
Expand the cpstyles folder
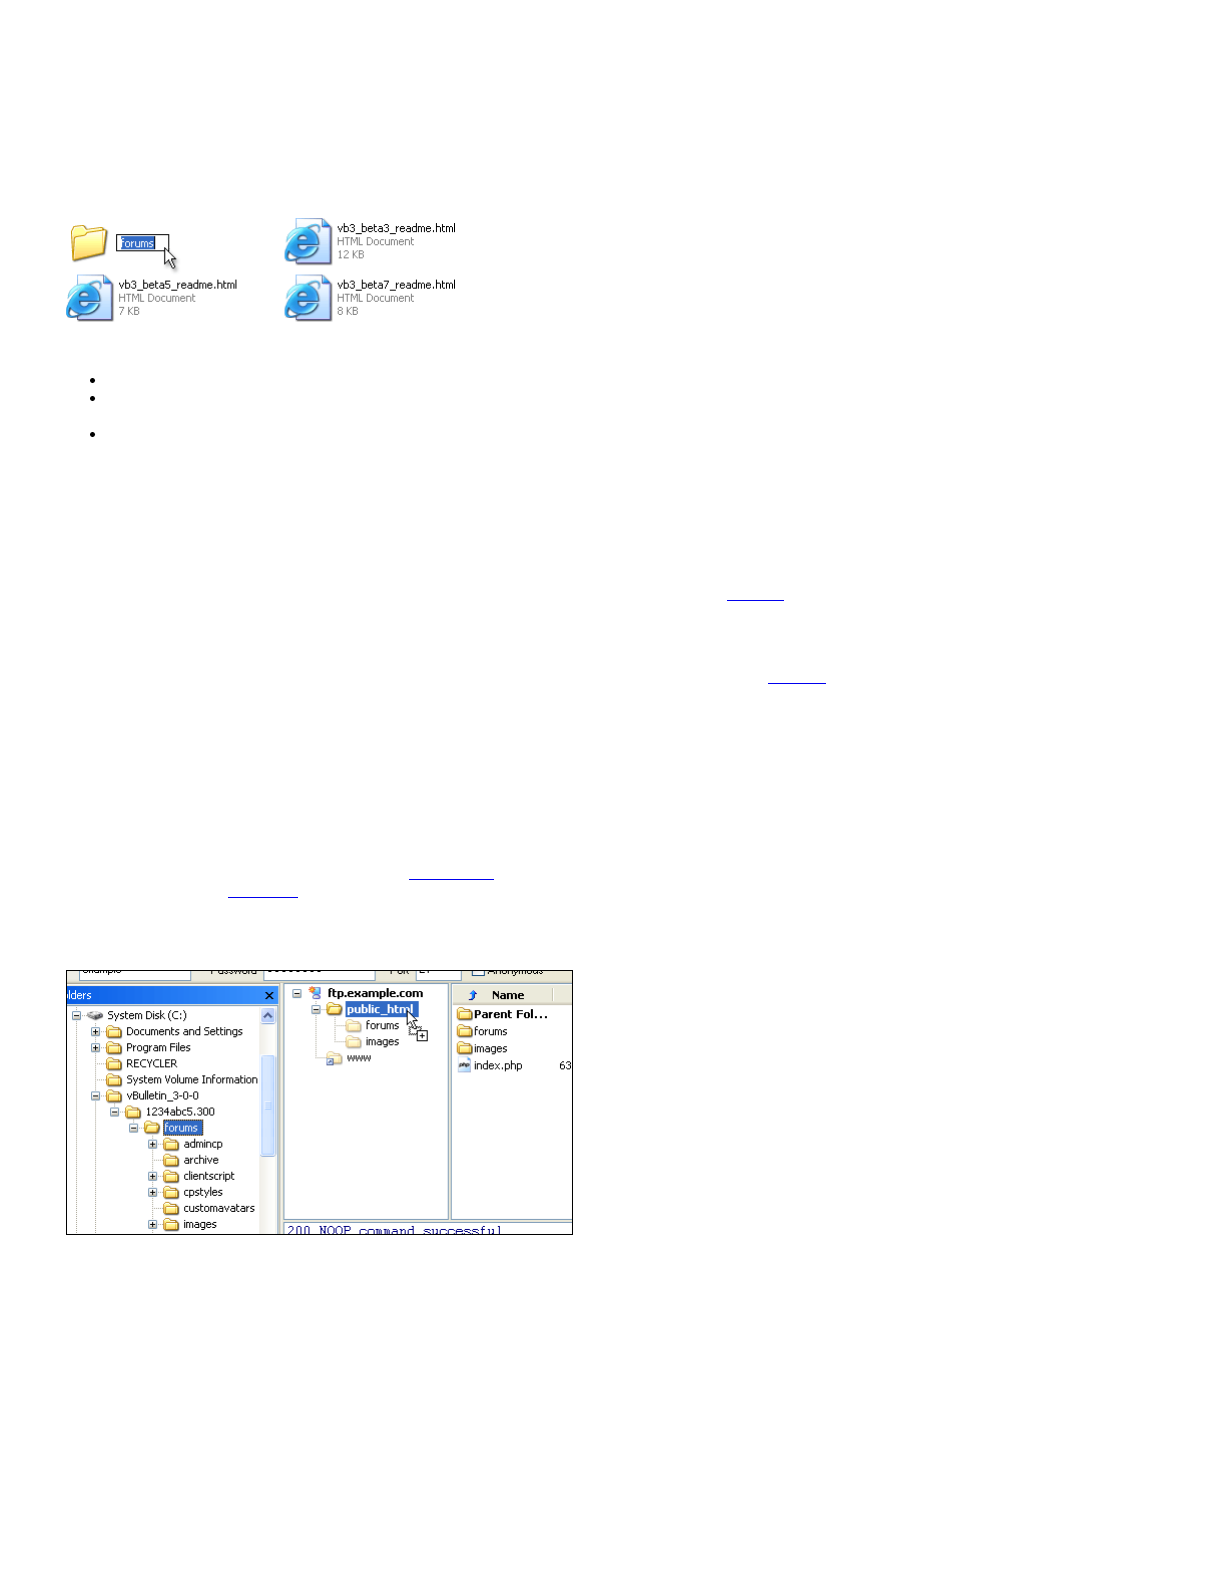[153, 1192]
